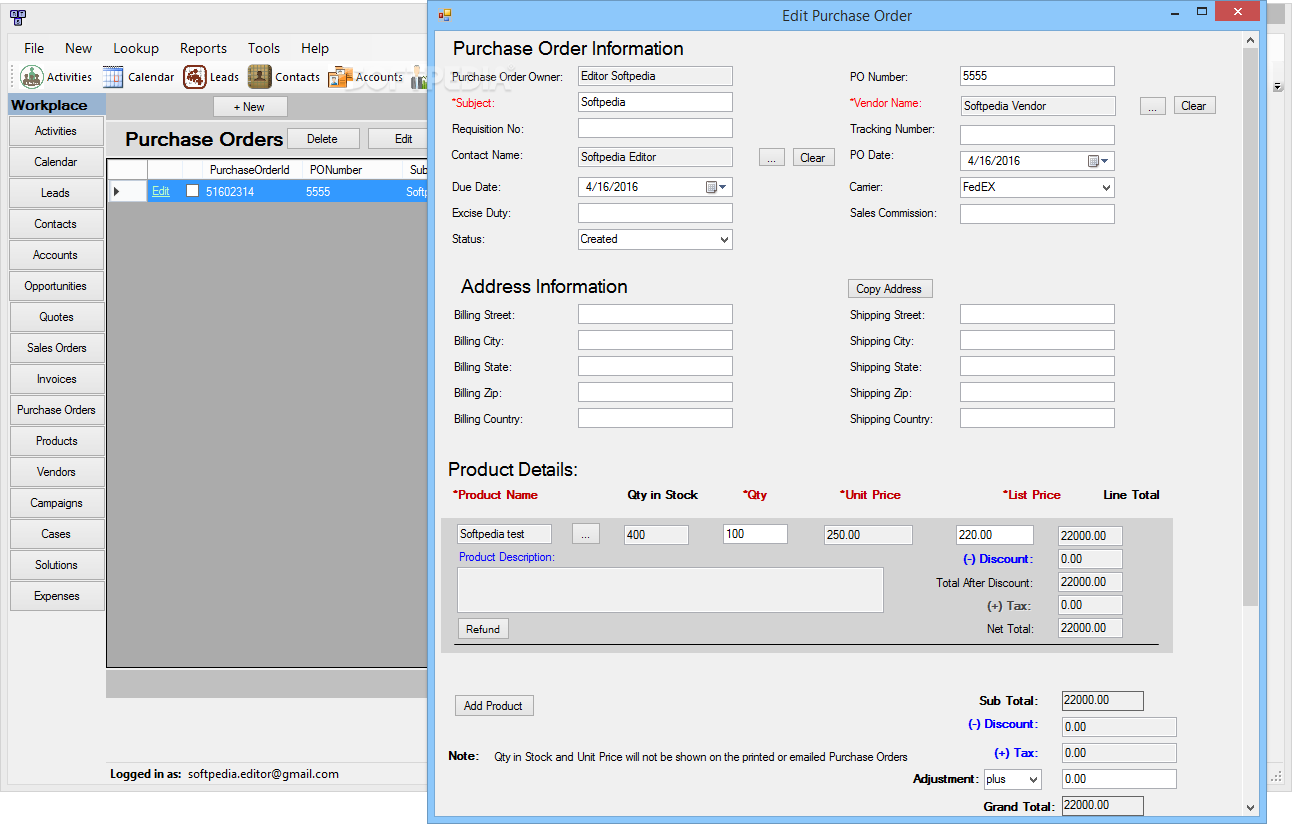Click the Requisition No input field
1292x824 pixels.
(x=655, y=128)
